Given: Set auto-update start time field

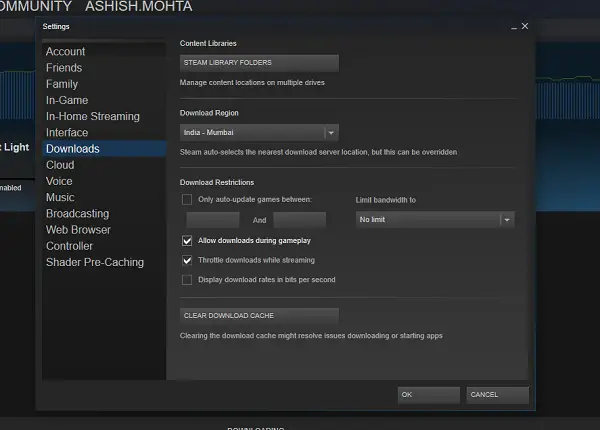Looking at the screenshot, I should coord(213,220).
